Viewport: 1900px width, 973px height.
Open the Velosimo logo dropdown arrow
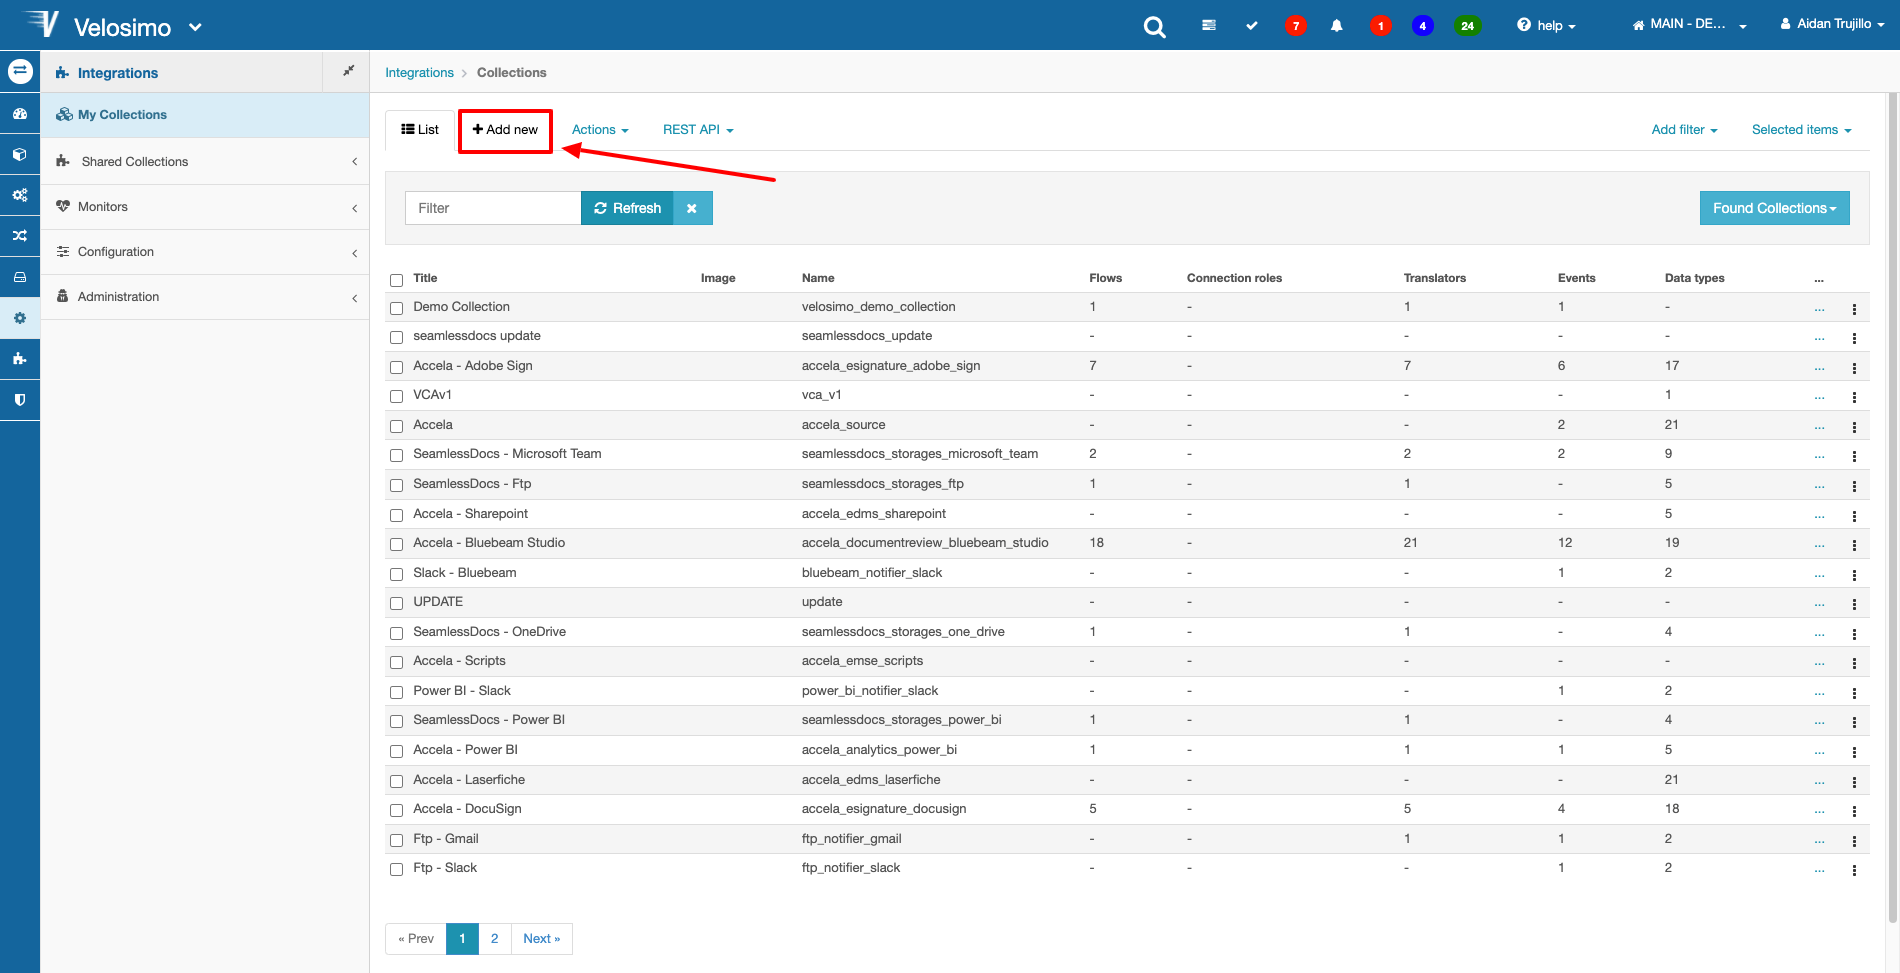coord(195,27)
